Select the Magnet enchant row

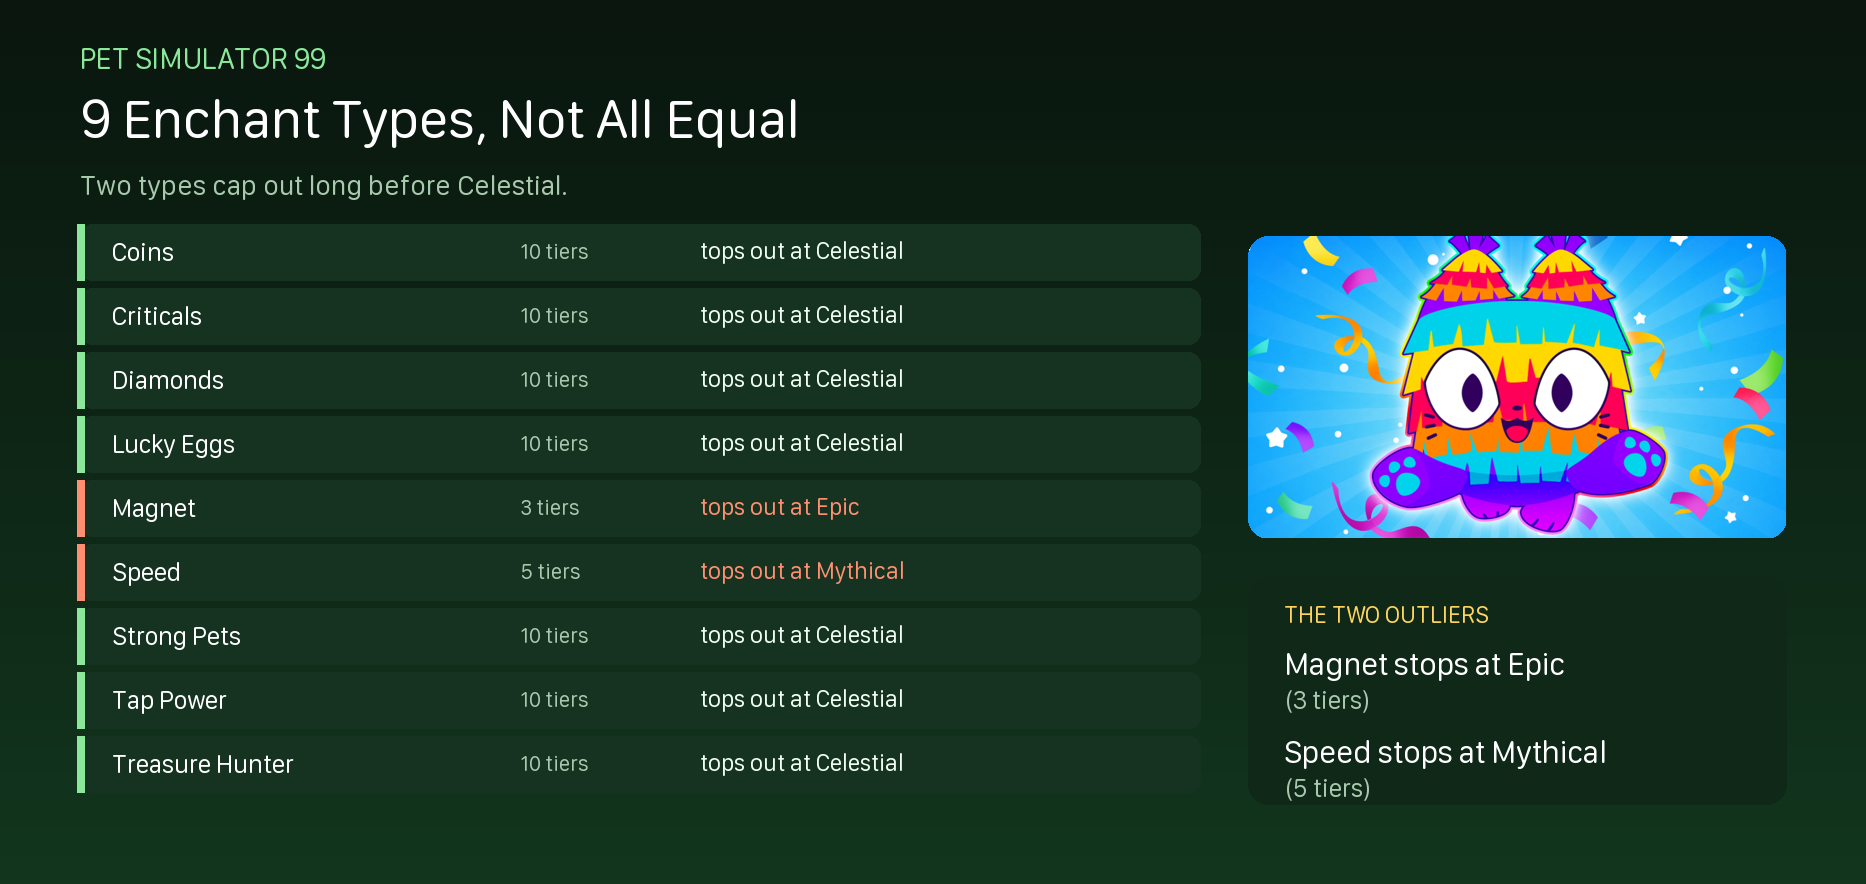[x=639, y=508]
